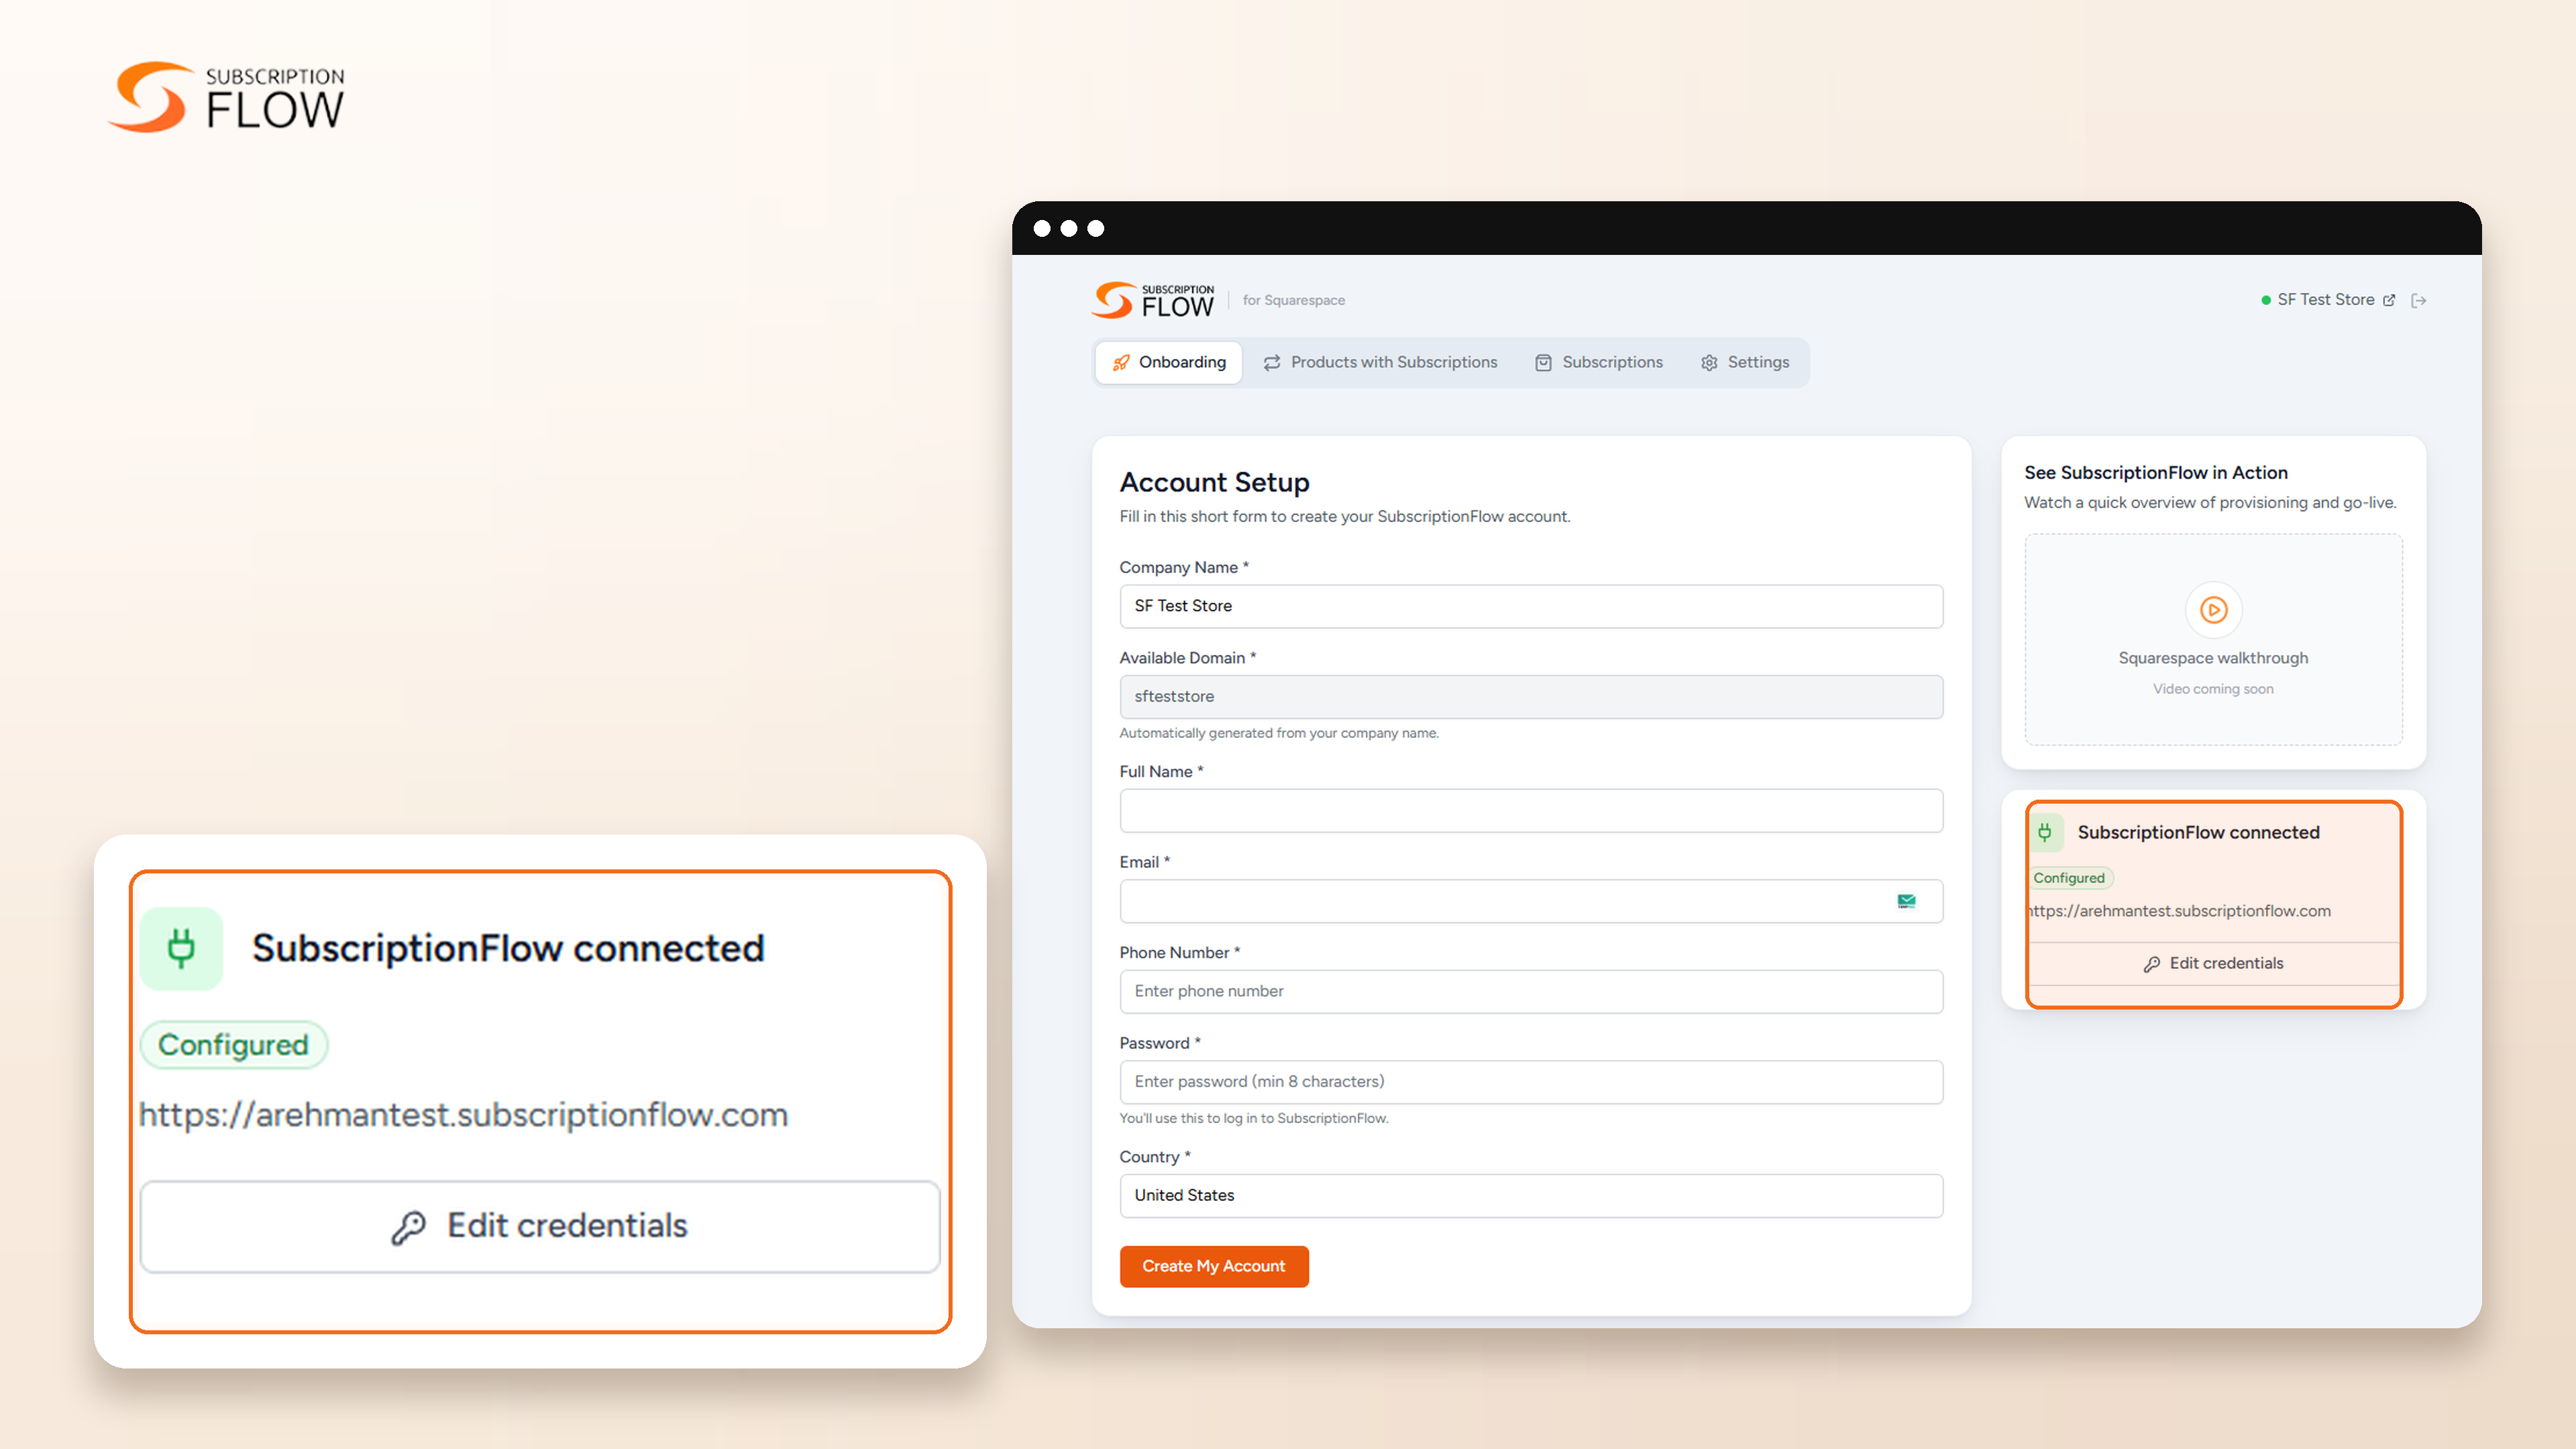Image resolution: width=2576 pixels, height=1449 pixels.
Task: Open the Country dropdown showing United States
Action: (1531, 1196)
